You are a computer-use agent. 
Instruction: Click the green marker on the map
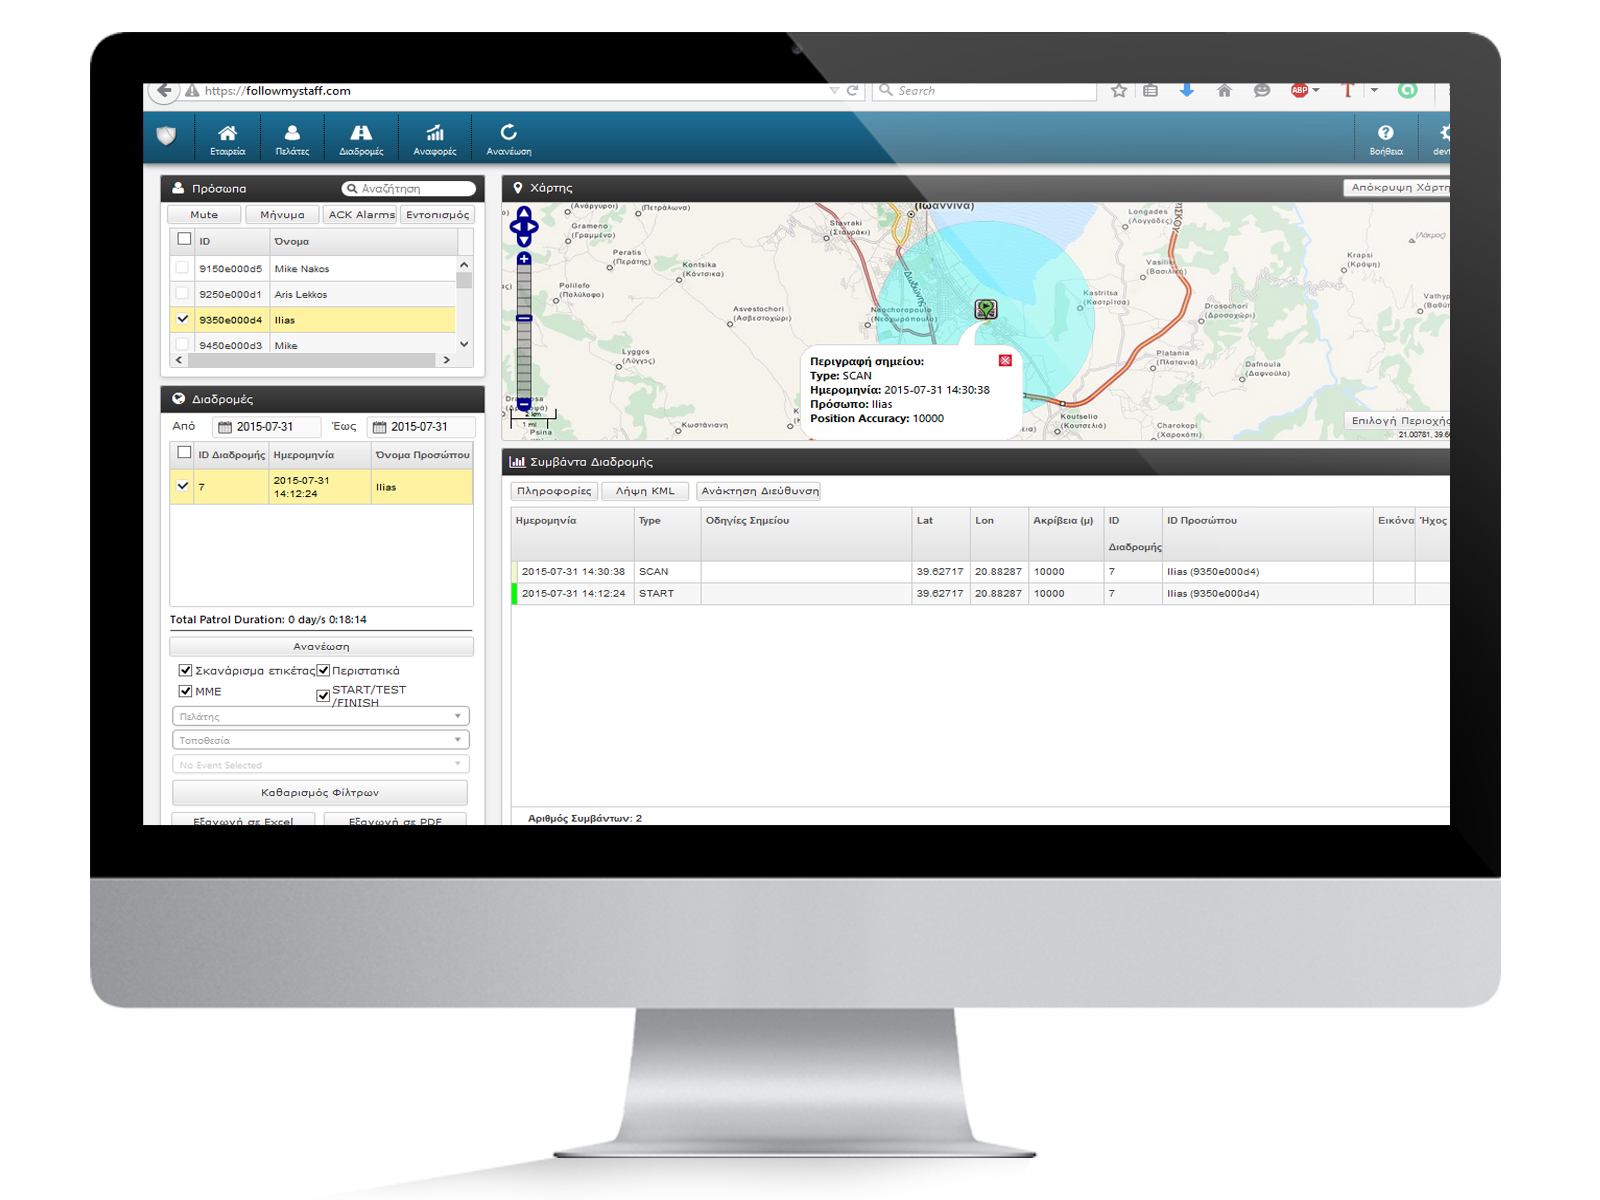[x=986, y=310]
